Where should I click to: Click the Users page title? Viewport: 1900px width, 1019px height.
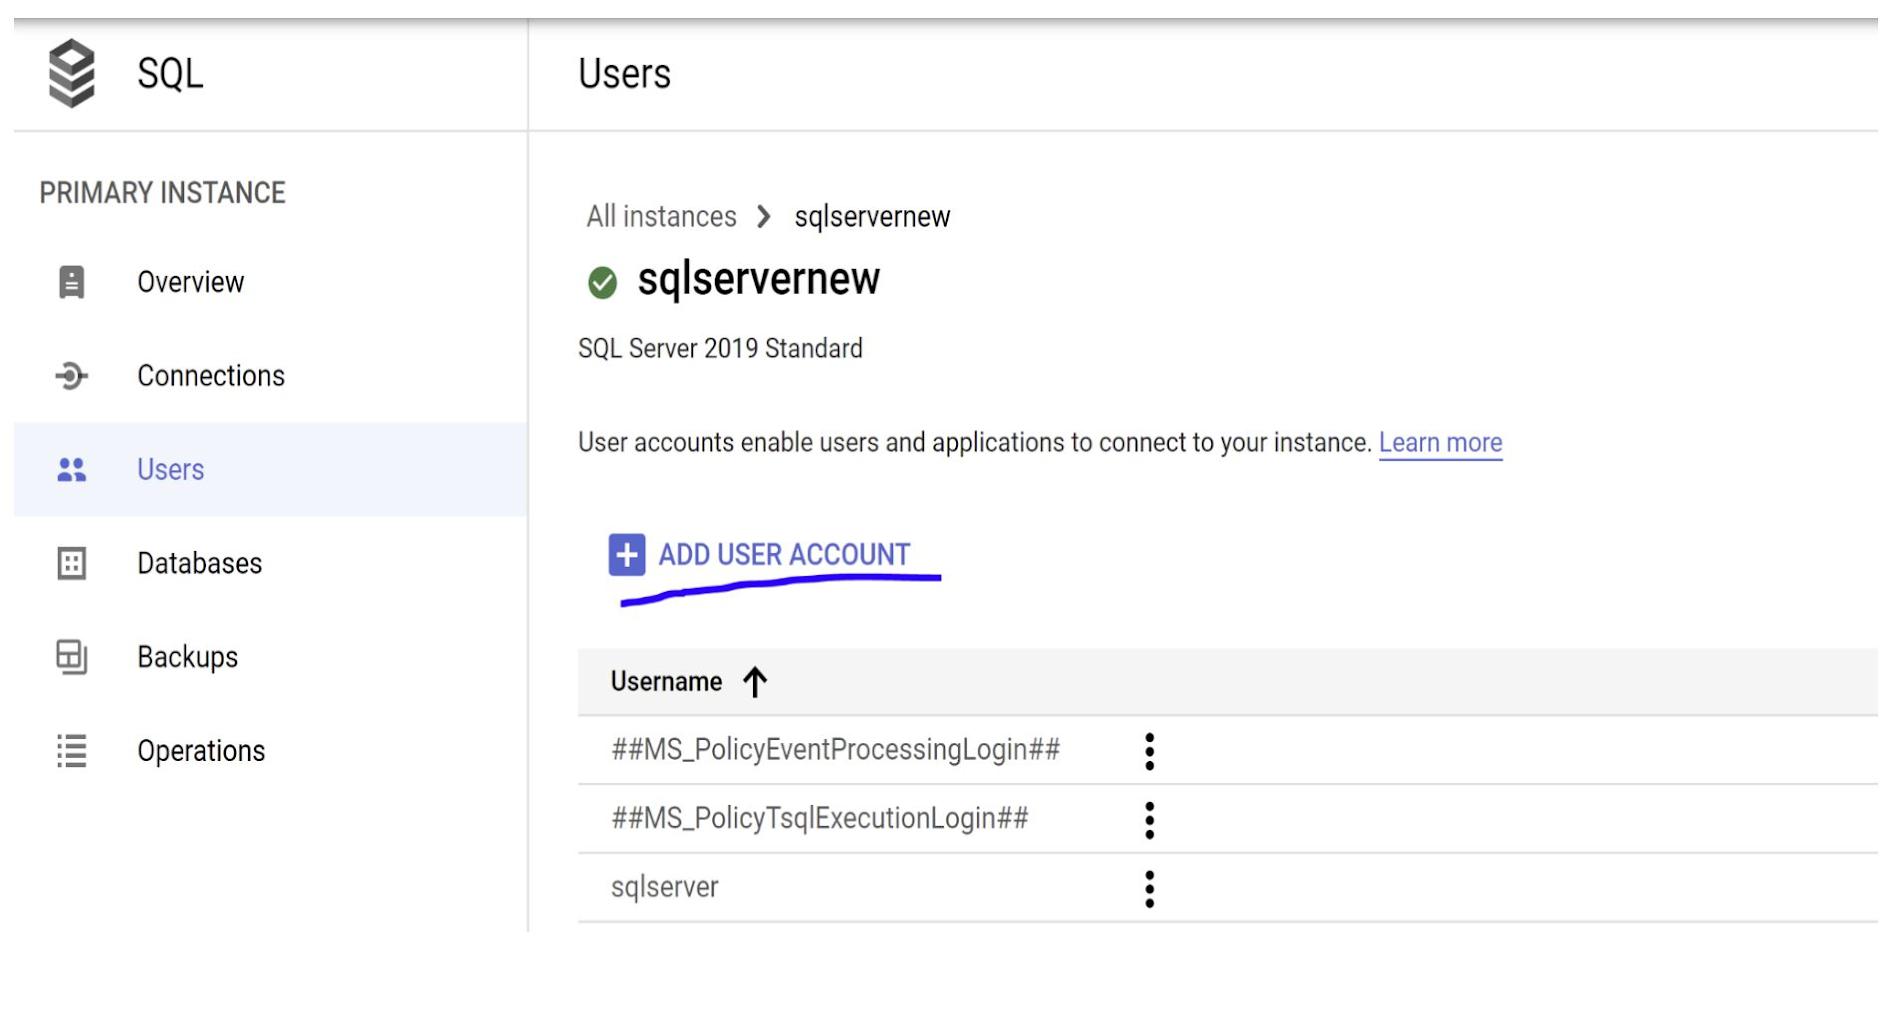(x=624, y=74)
